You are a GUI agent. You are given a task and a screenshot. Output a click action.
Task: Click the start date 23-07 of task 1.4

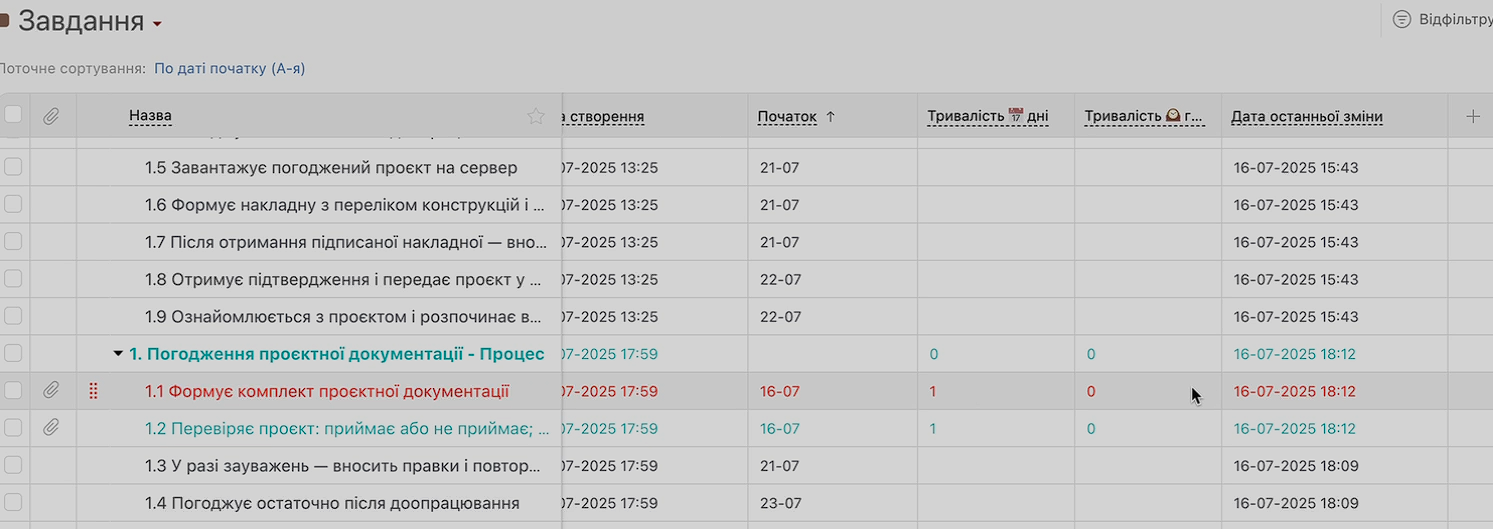tap(780, 503)
